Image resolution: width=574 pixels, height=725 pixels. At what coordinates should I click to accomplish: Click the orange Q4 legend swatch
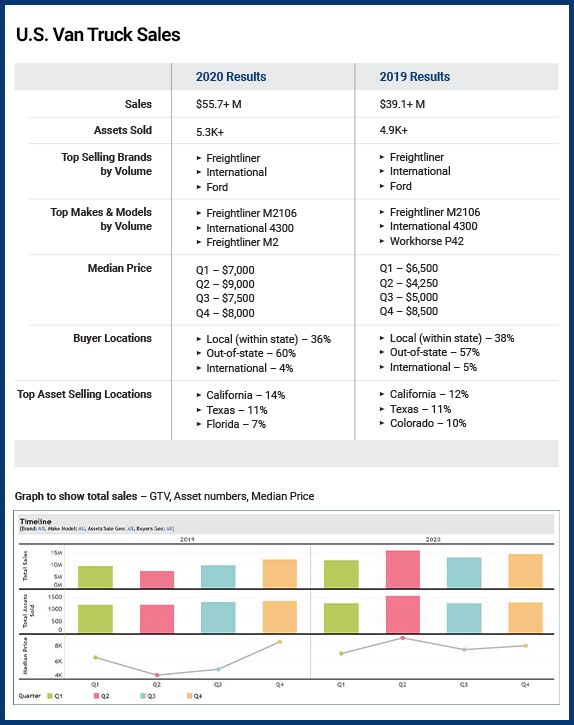(x=189, y=696)
